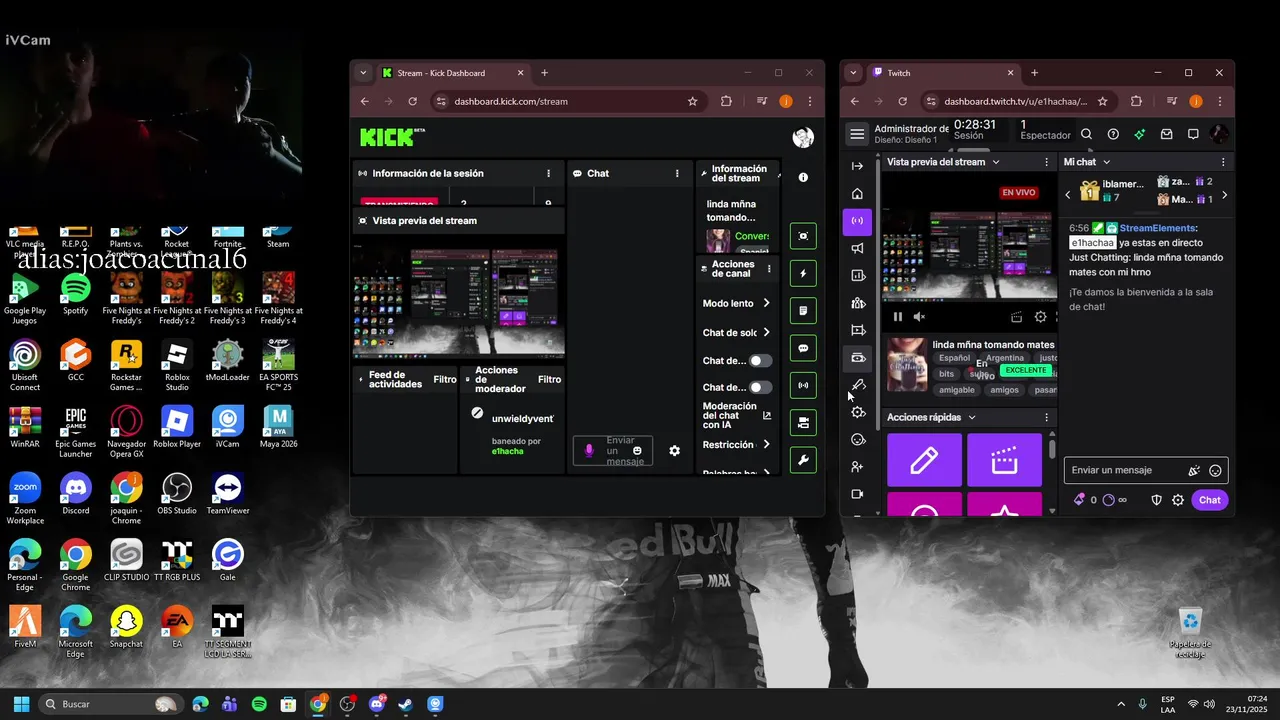Open the Twitch help question mark icon
The image size is (1280, 720).
click(1113, 134)
